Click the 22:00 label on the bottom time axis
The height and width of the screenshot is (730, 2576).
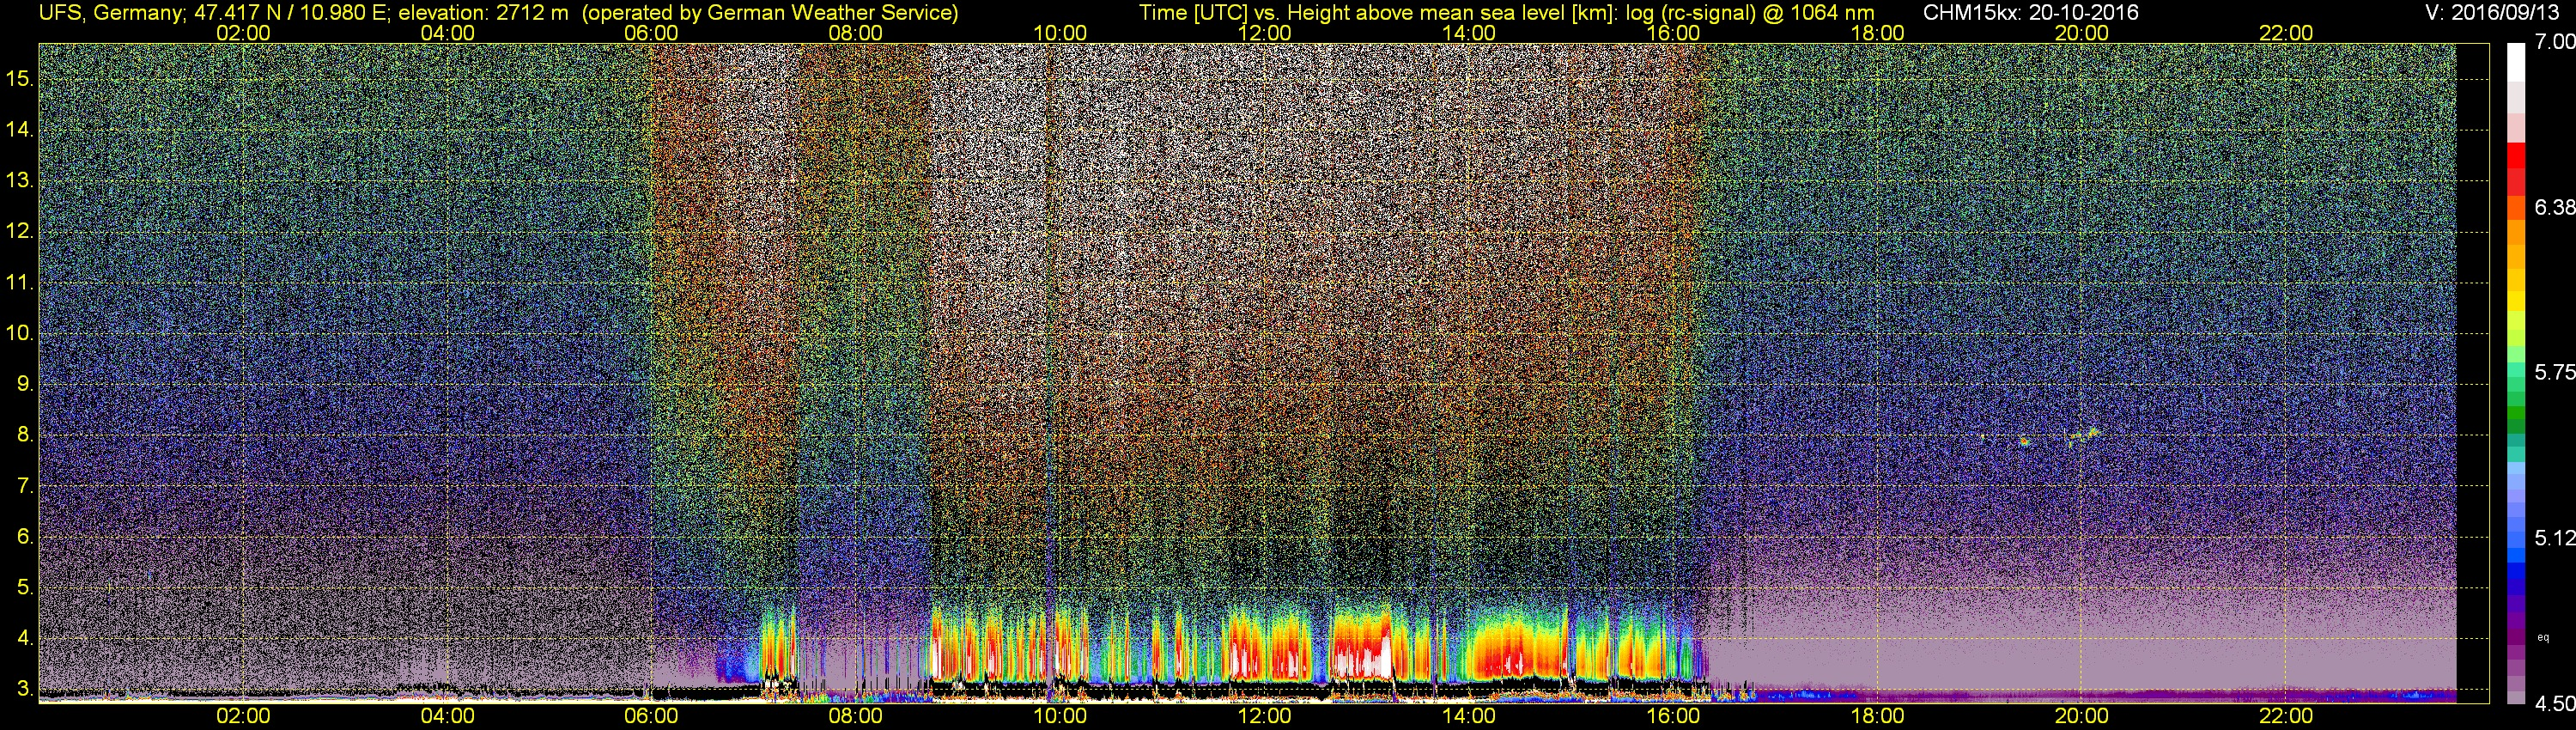pyautogui.click(x=2286, y=716)
